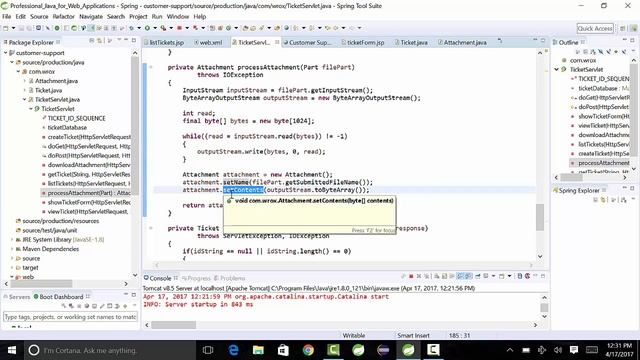
Task: Toggle Hide Fields in Outline toolbar
Action: (x=600, y=52)
